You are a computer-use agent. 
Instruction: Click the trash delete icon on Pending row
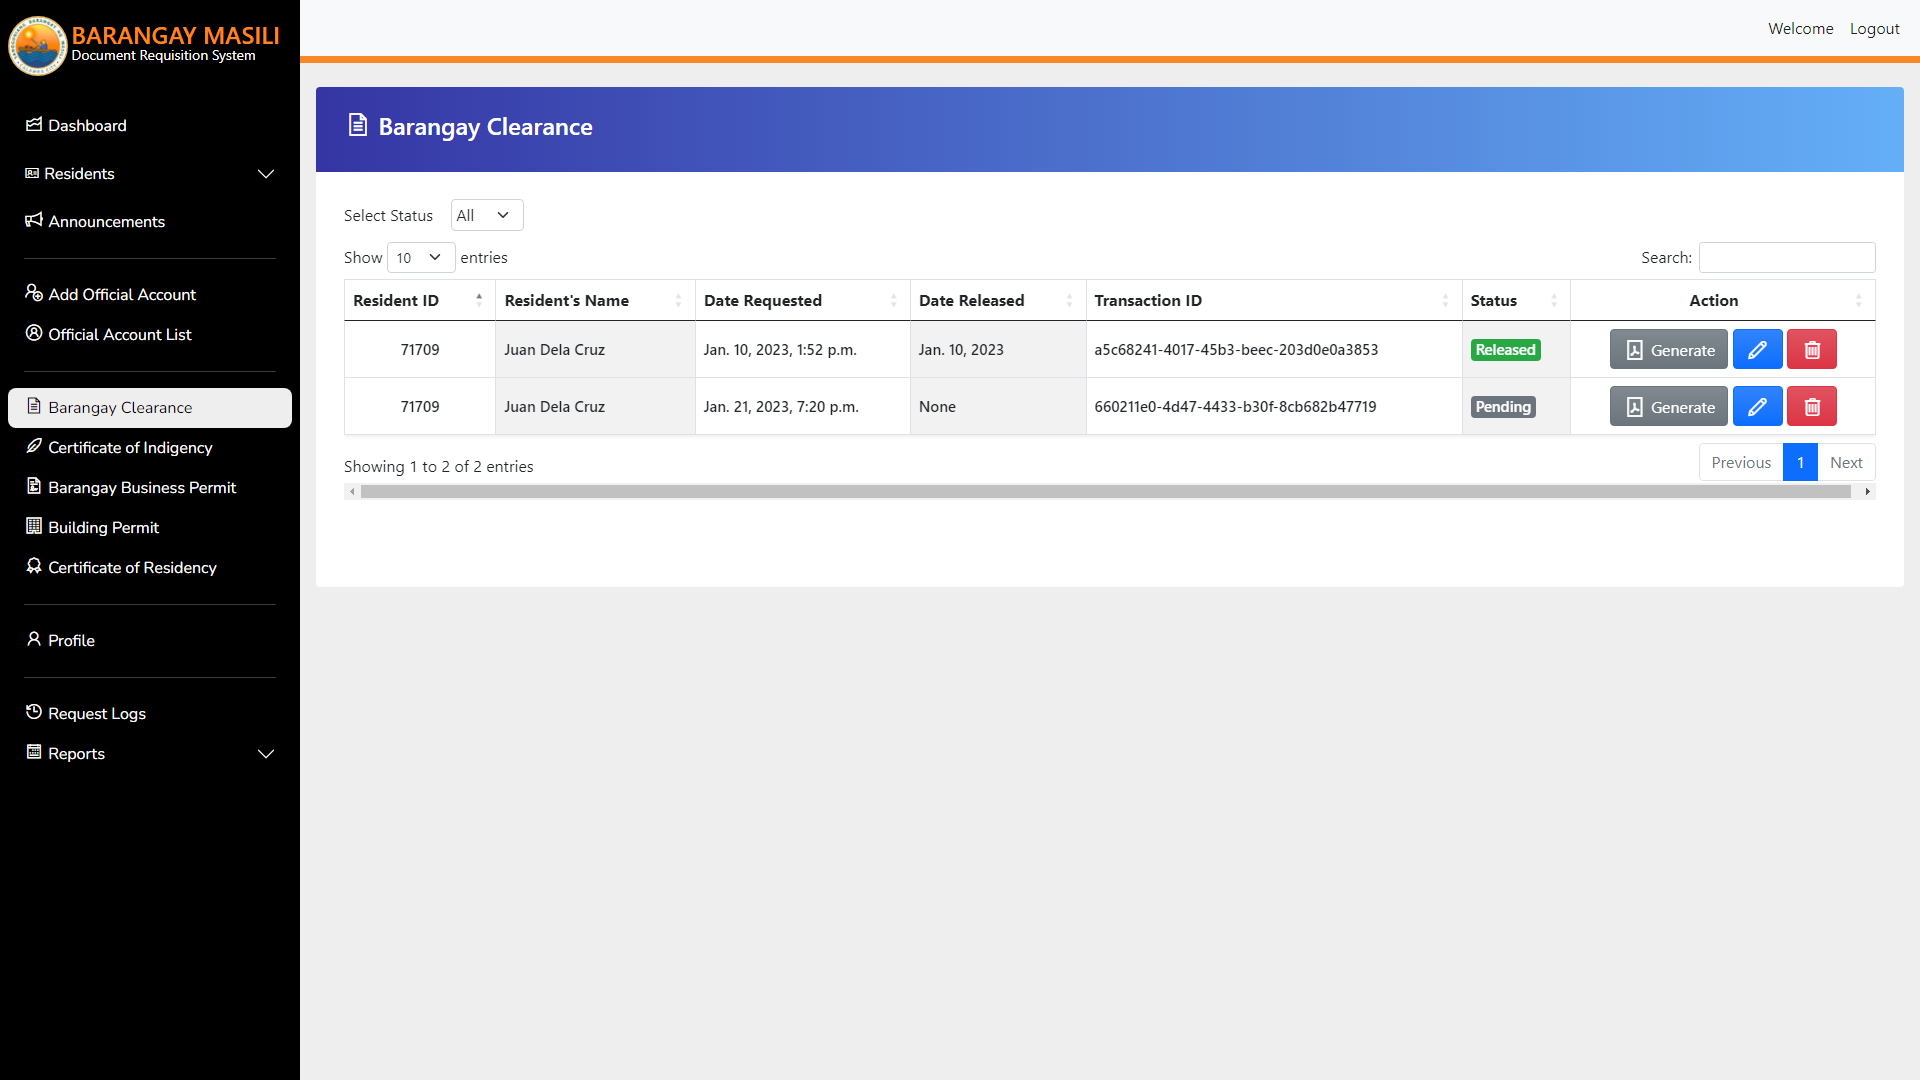point(1811,406)
